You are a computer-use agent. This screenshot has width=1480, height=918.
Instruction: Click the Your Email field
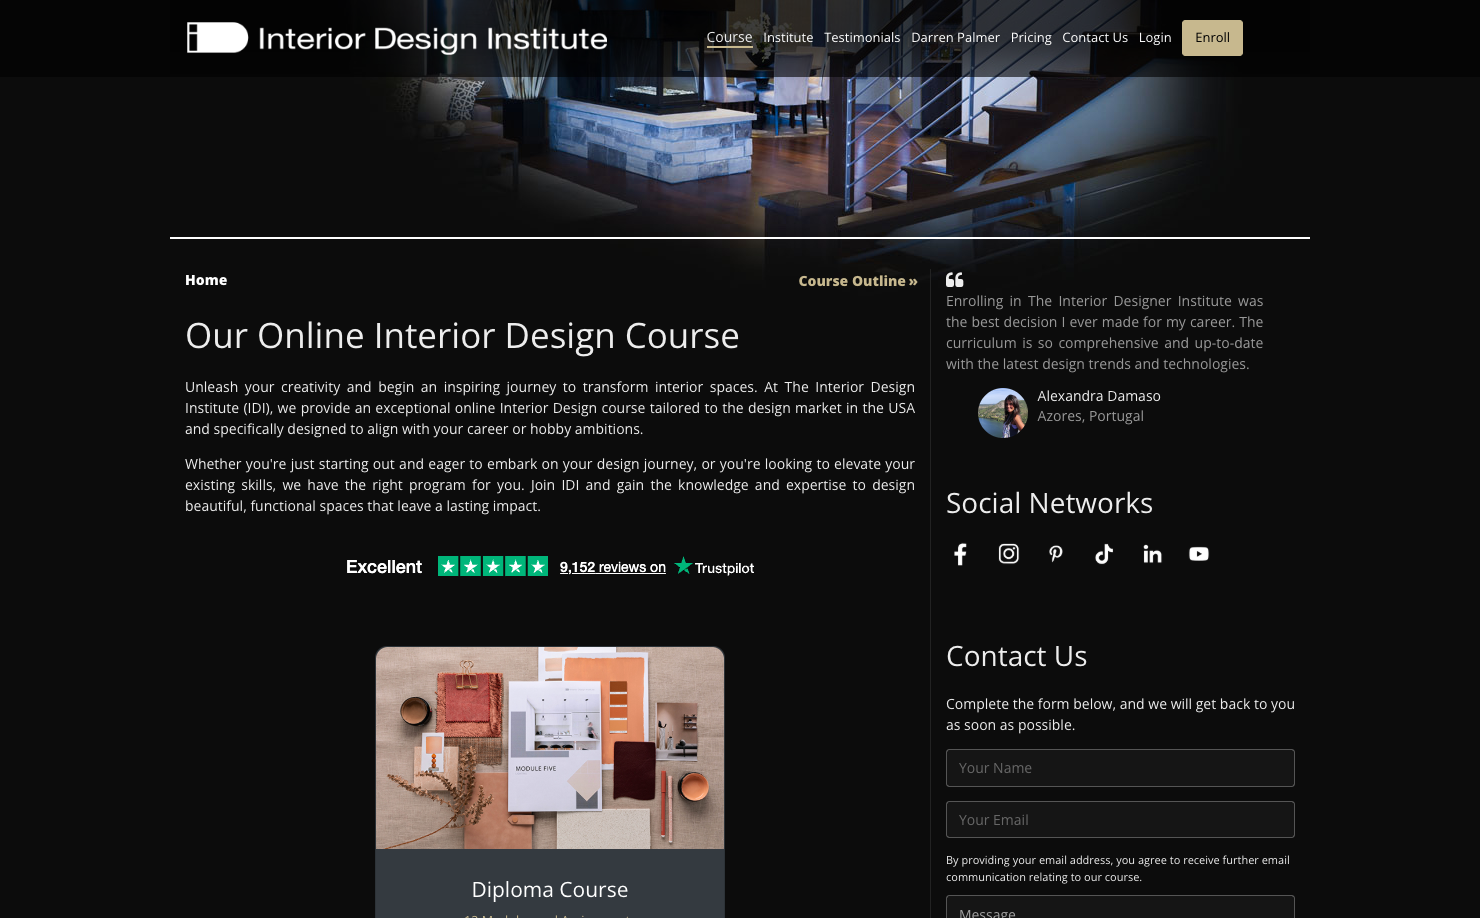pos(1120,820)
